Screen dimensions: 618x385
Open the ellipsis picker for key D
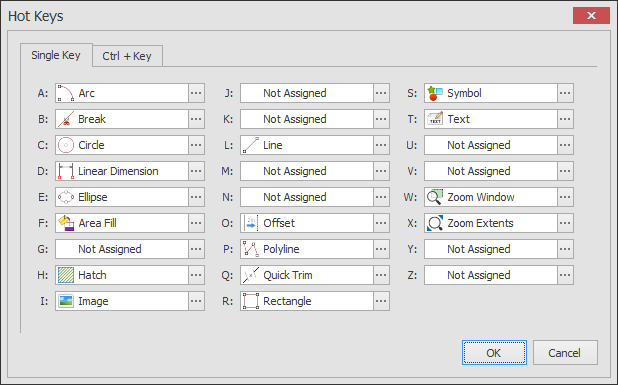196,171
